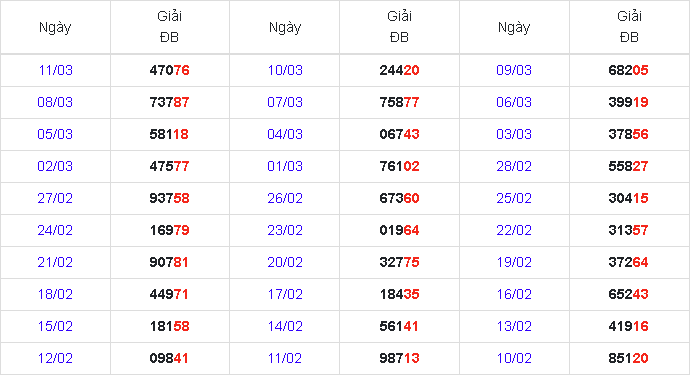Open the 28/02 date link
Screen dimensions: 690x375
click(x=514, y=166)
